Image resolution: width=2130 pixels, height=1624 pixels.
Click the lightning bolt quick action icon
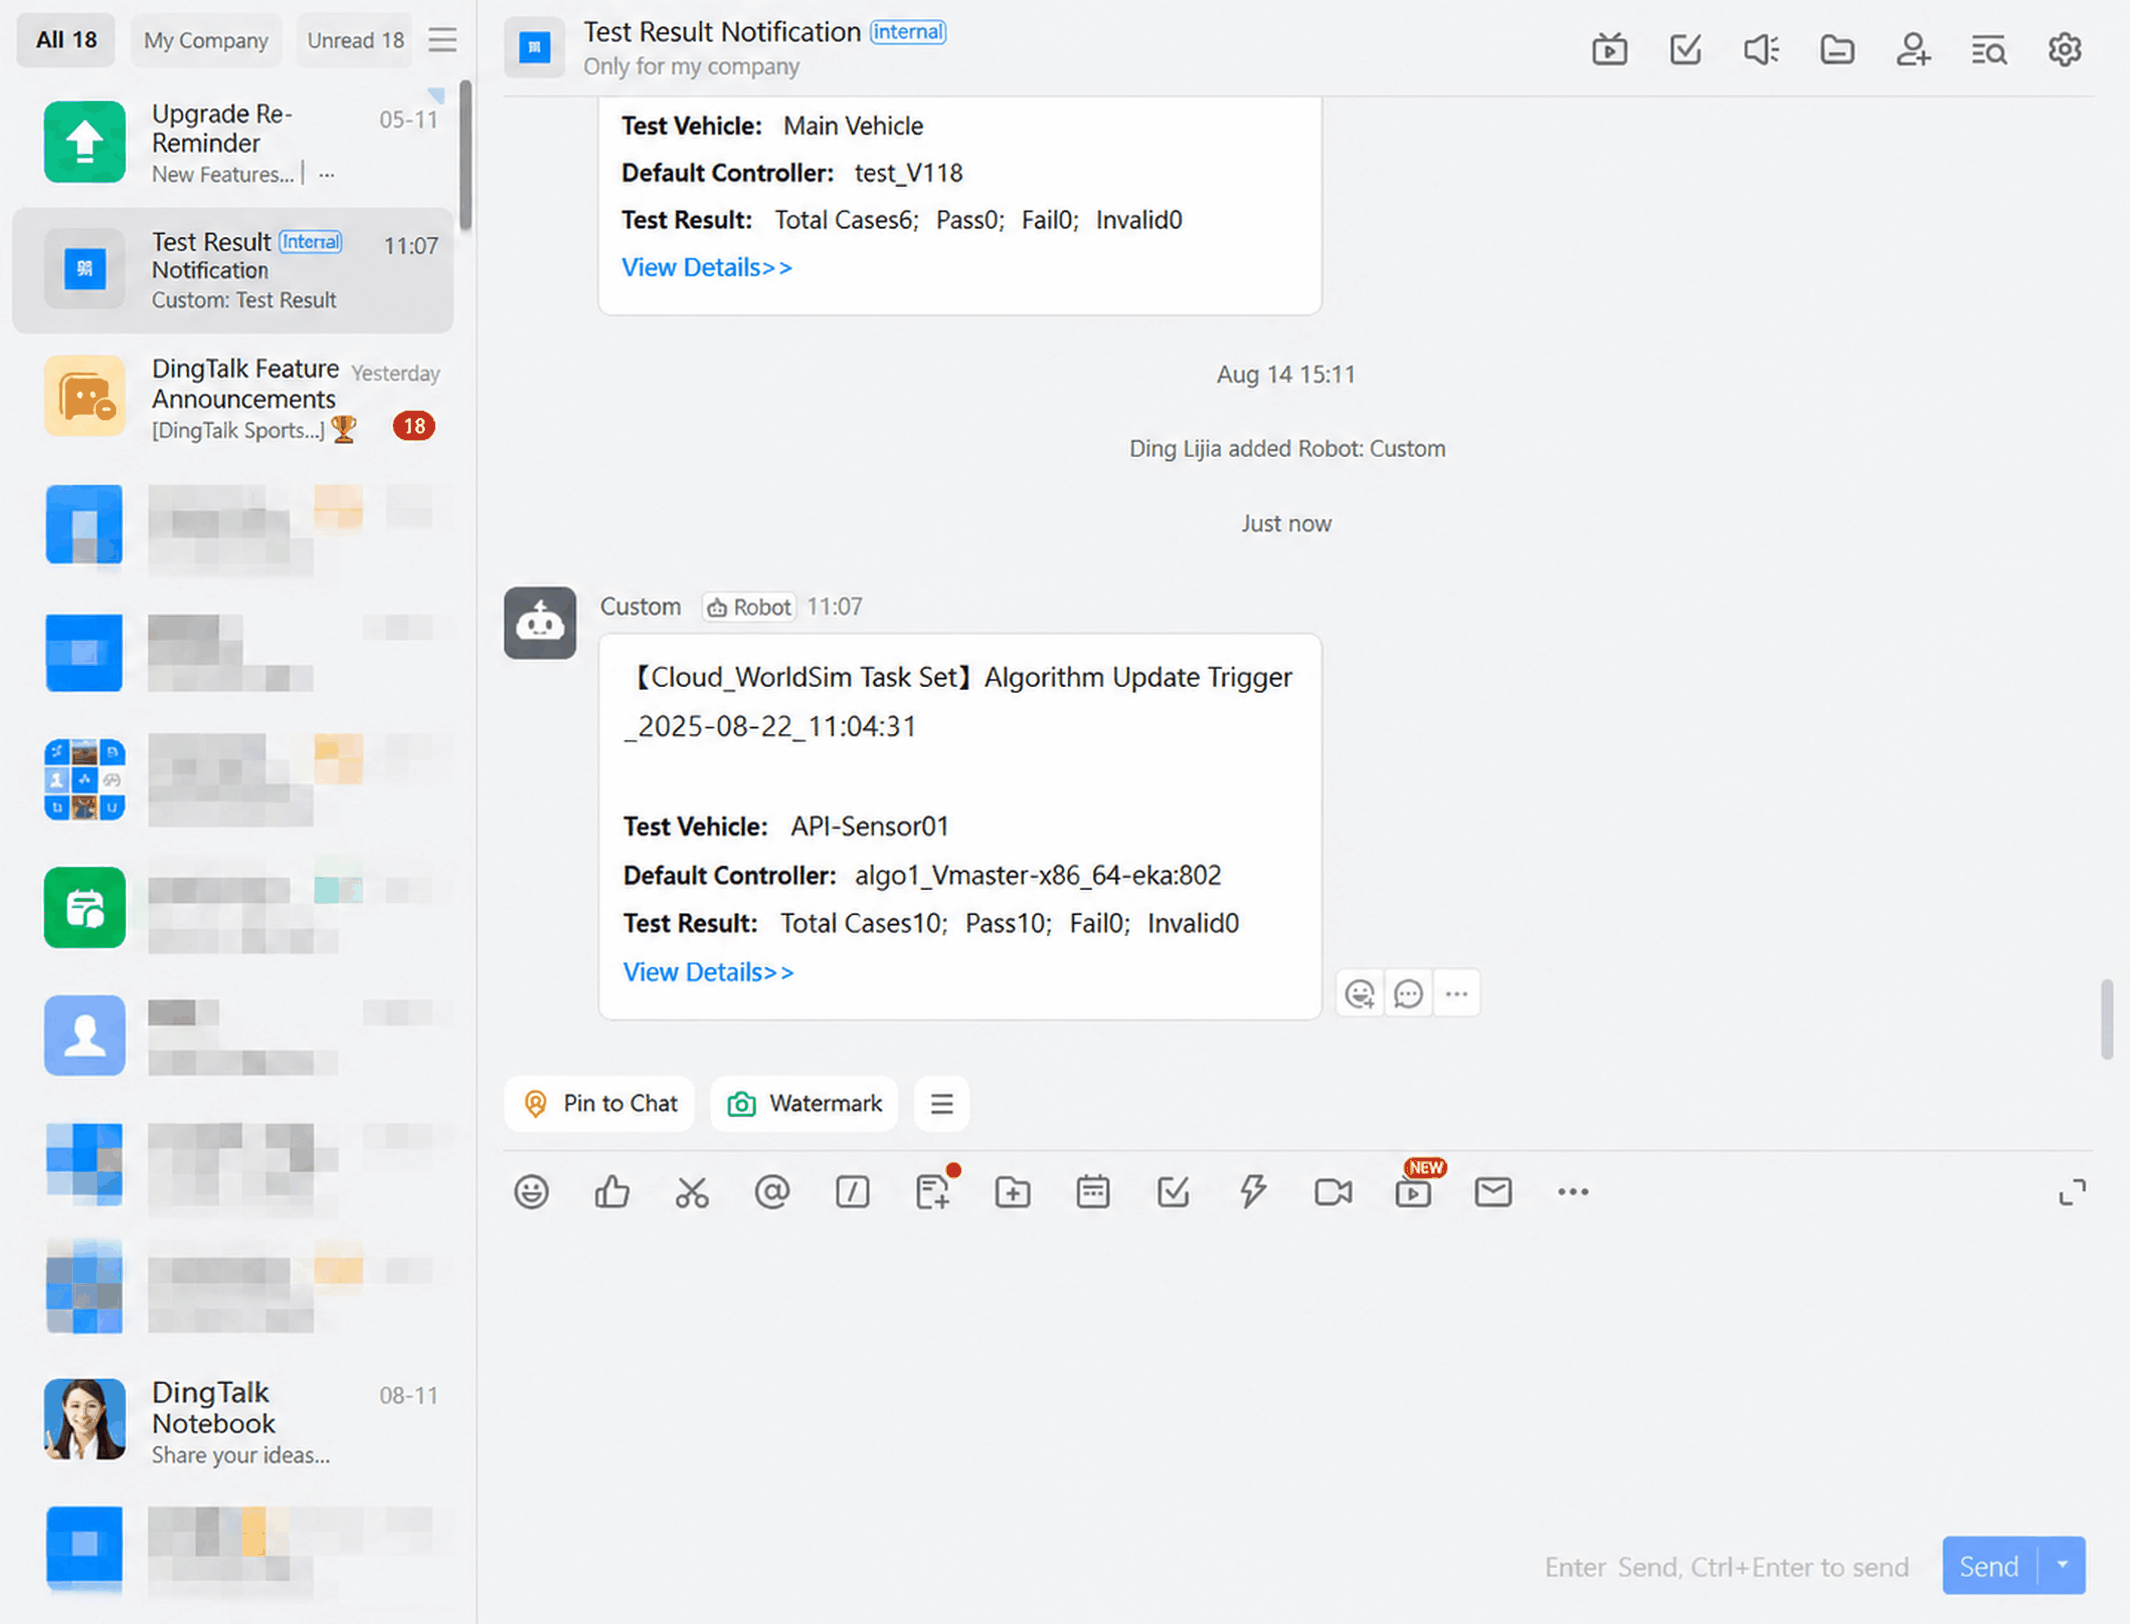click(1253, 1192)
